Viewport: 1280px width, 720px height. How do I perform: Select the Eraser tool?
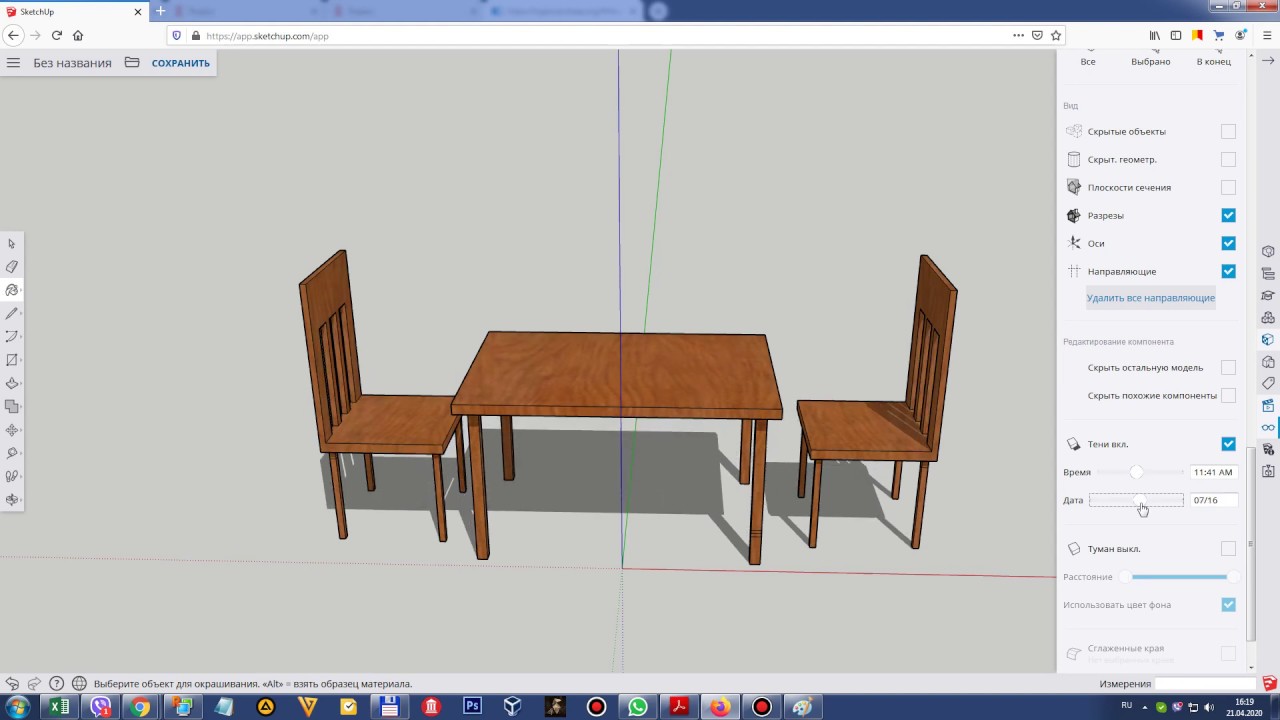point(12,267)
